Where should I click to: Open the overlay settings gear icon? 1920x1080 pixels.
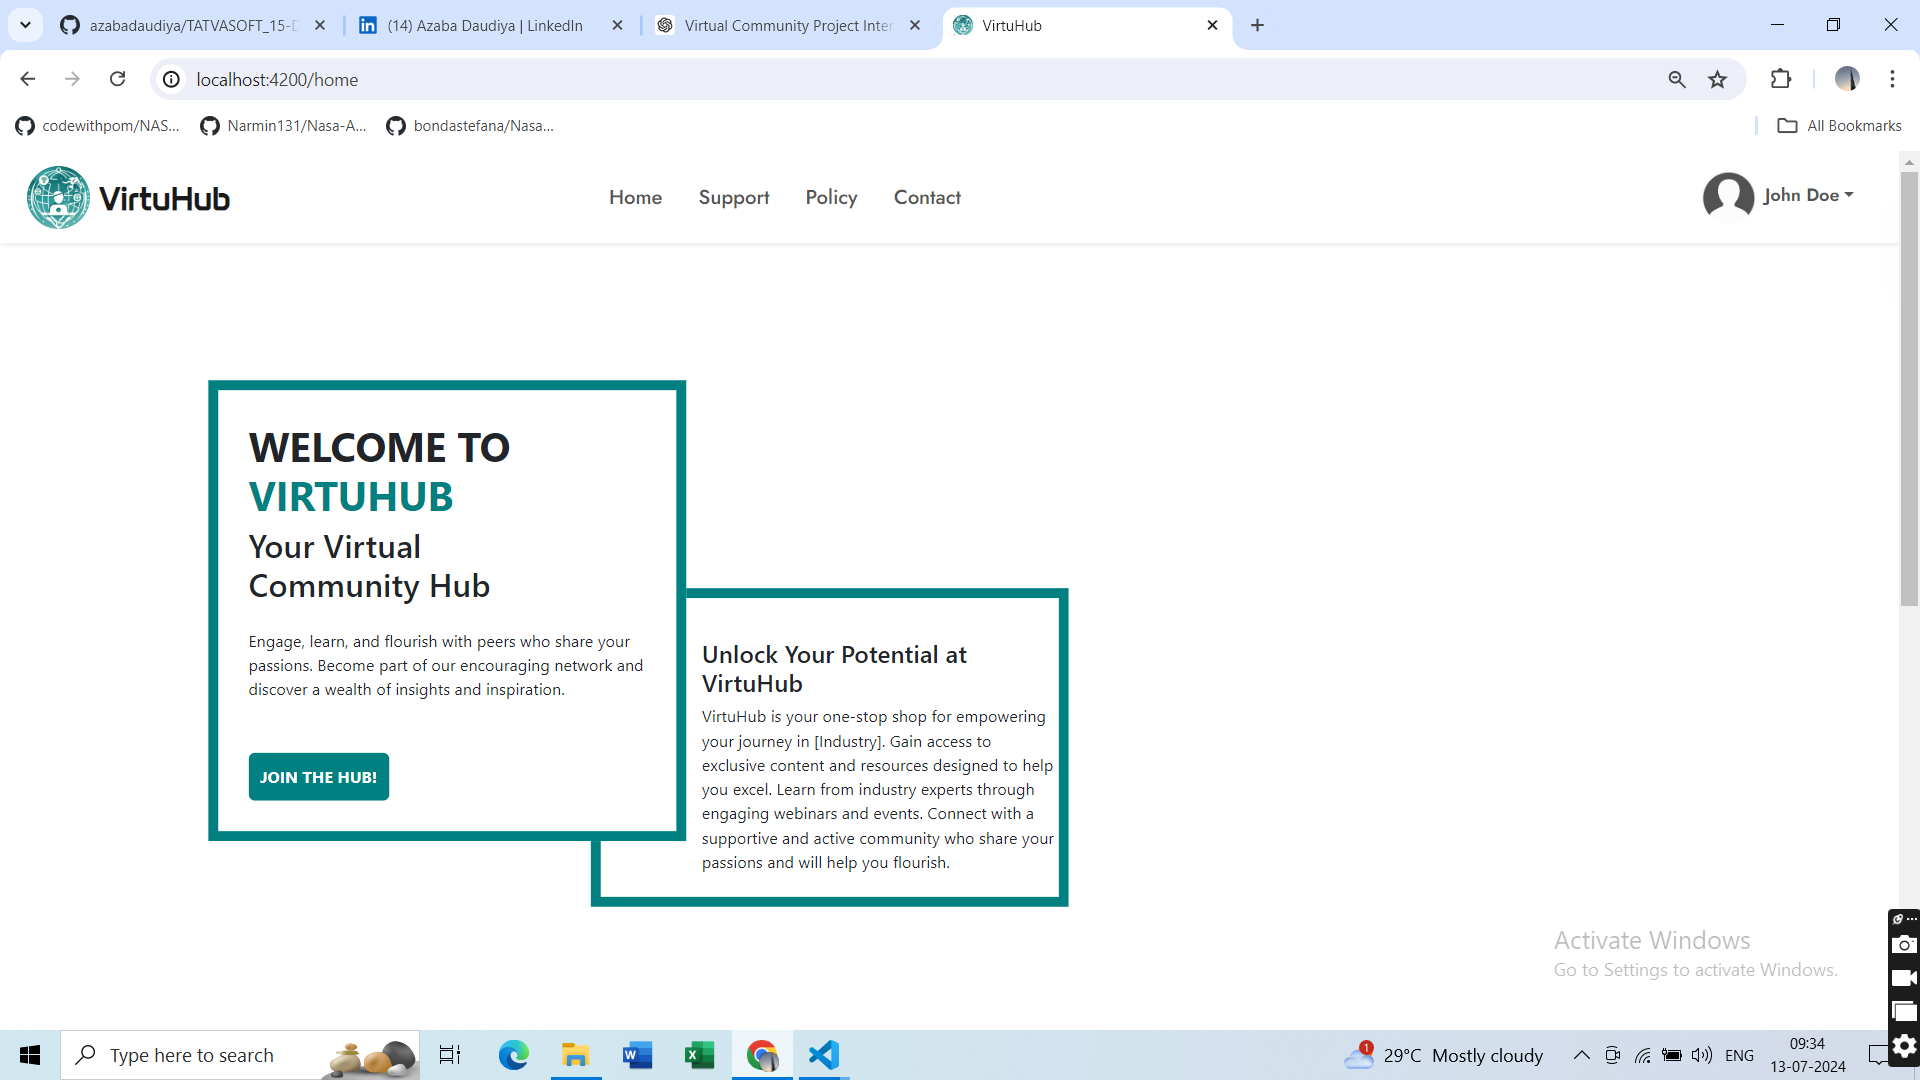(1904, 1046)
